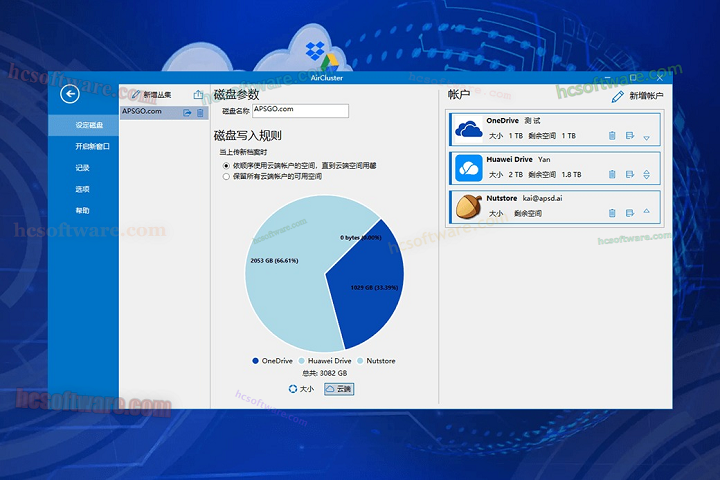Open the 帮助 sidebar item
720x480 pixels.
click(x=84, y=210)
